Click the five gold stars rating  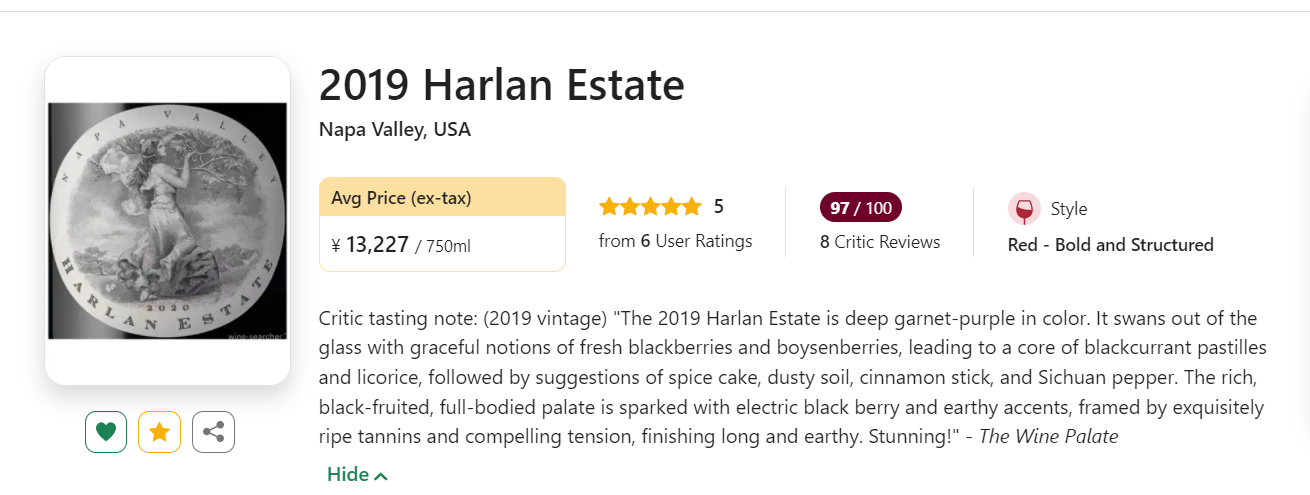coord(650,207)
